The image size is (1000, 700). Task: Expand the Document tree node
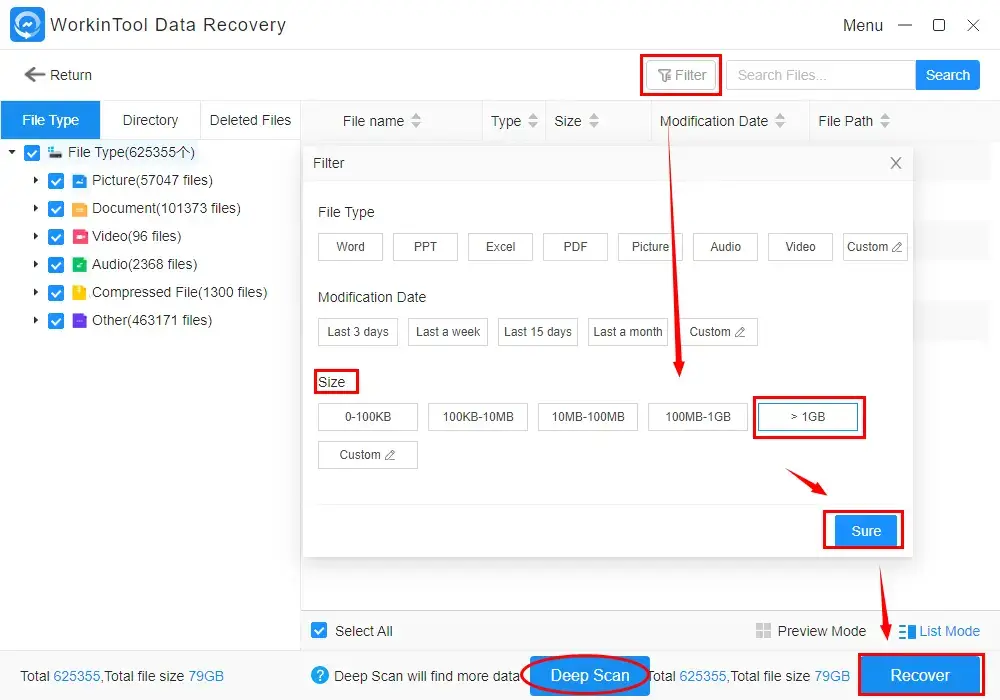(36, 208)
